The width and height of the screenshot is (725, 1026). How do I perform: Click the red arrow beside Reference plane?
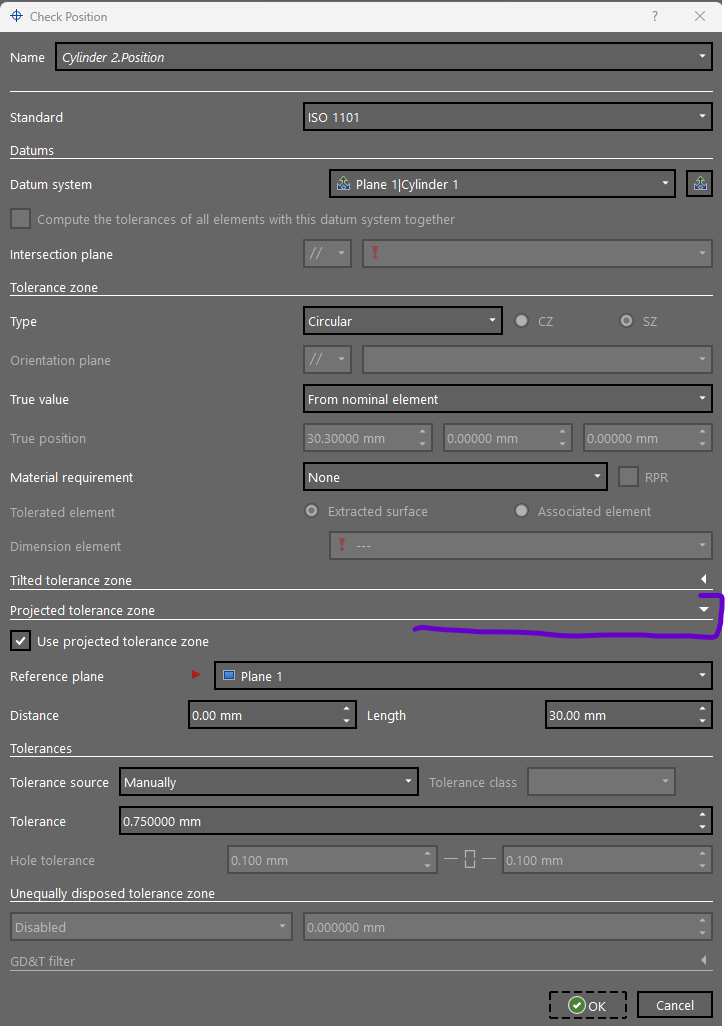pos(196,676)
